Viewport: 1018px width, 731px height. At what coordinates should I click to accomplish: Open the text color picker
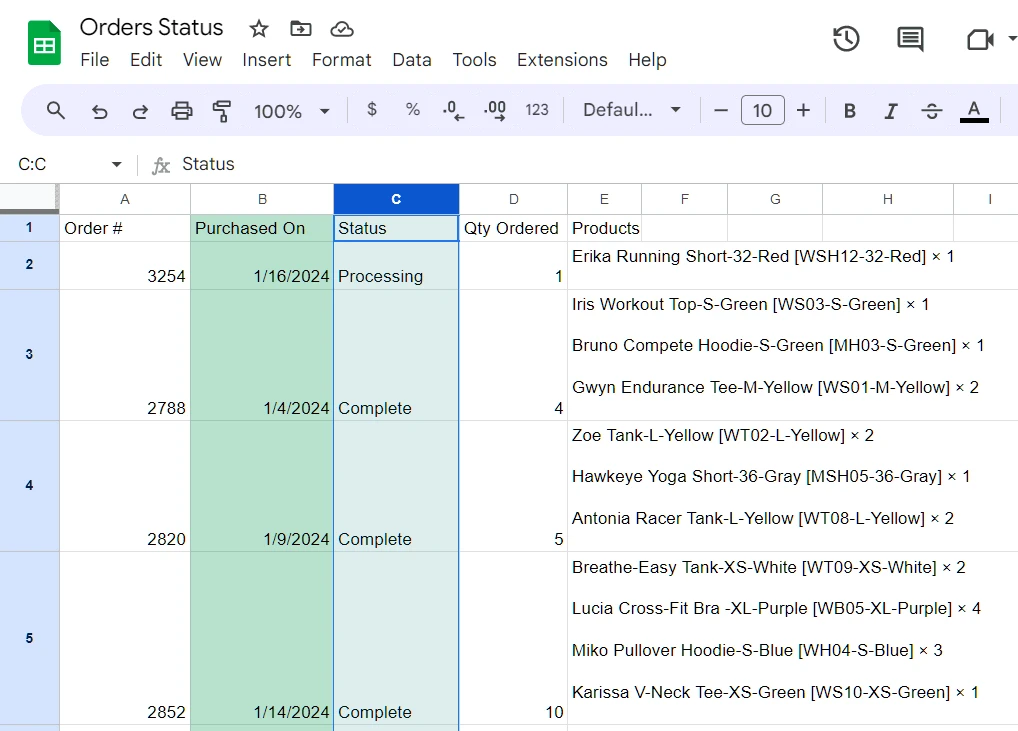point(974,110)
